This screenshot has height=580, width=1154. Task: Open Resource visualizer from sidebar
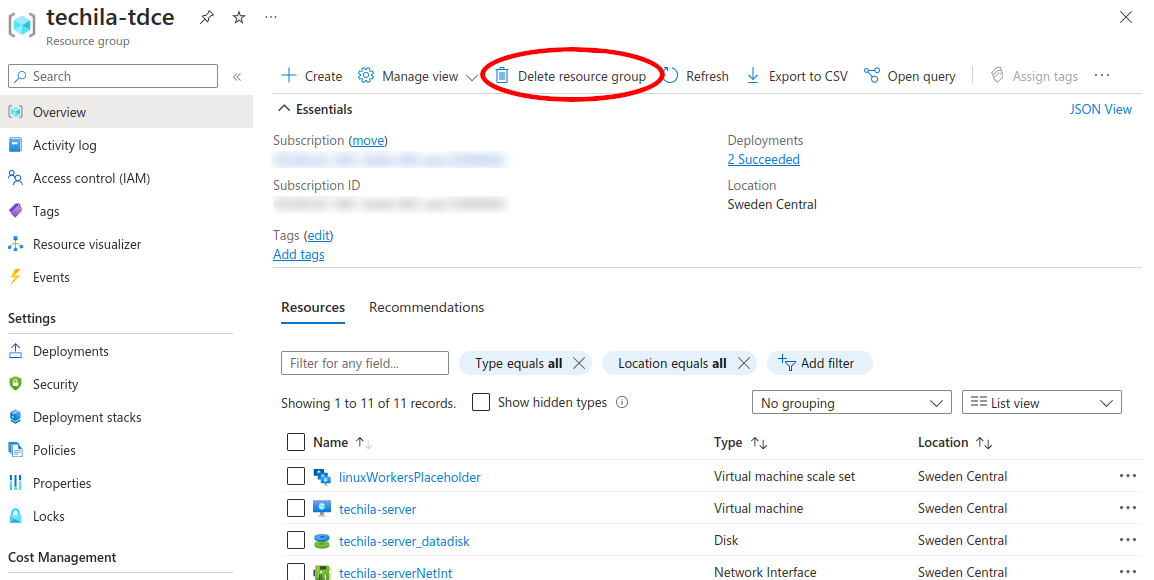coord(86,244)
